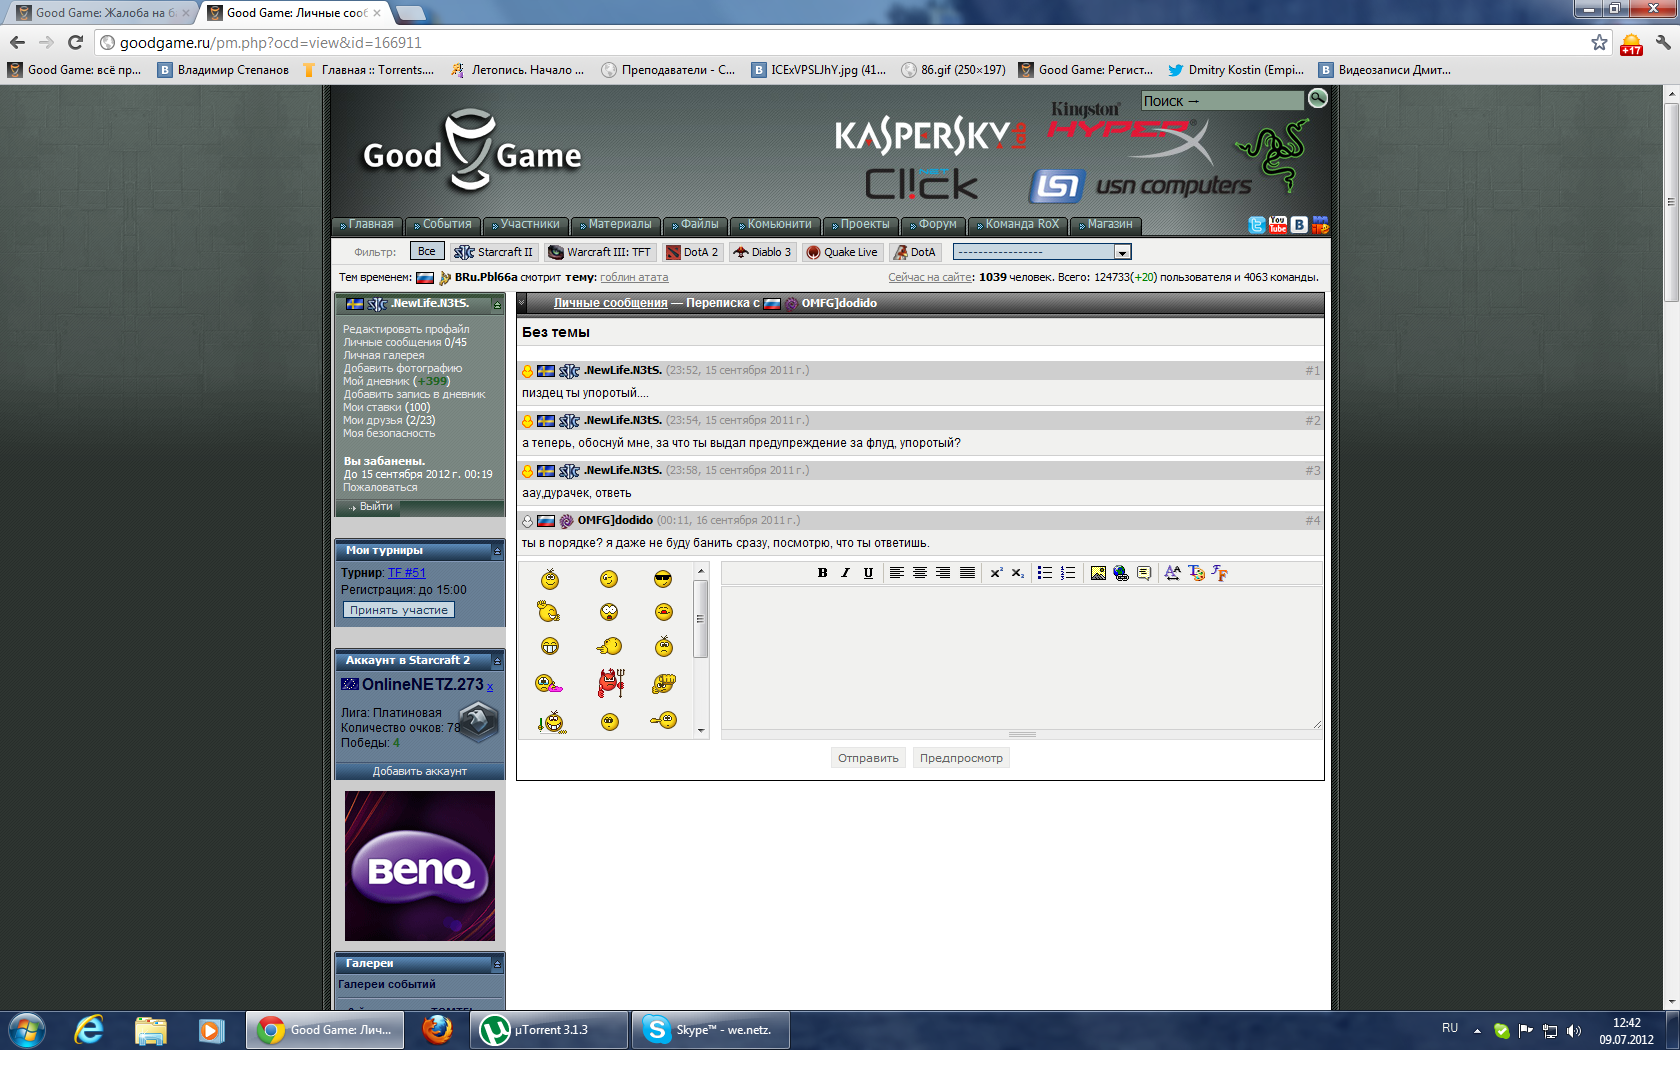The image size is (1680, 1066).
Task: Align message text left
Action: (897, 573)
